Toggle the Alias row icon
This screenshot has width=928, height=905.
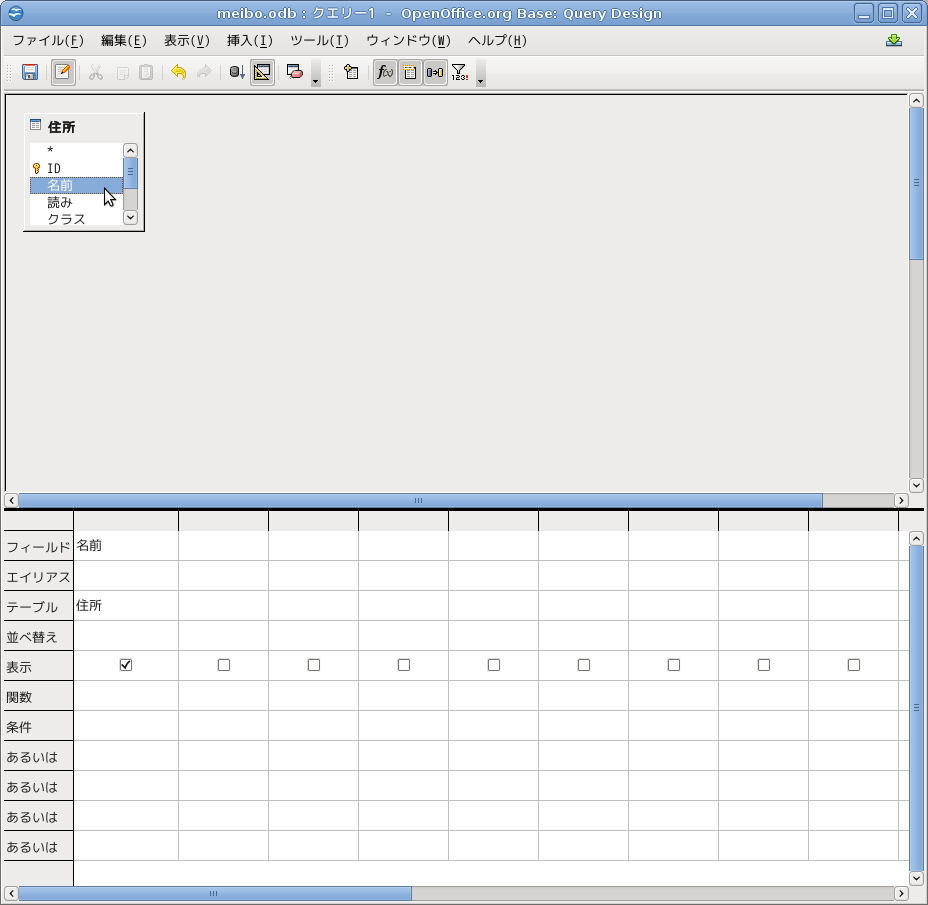coord(435,72)
